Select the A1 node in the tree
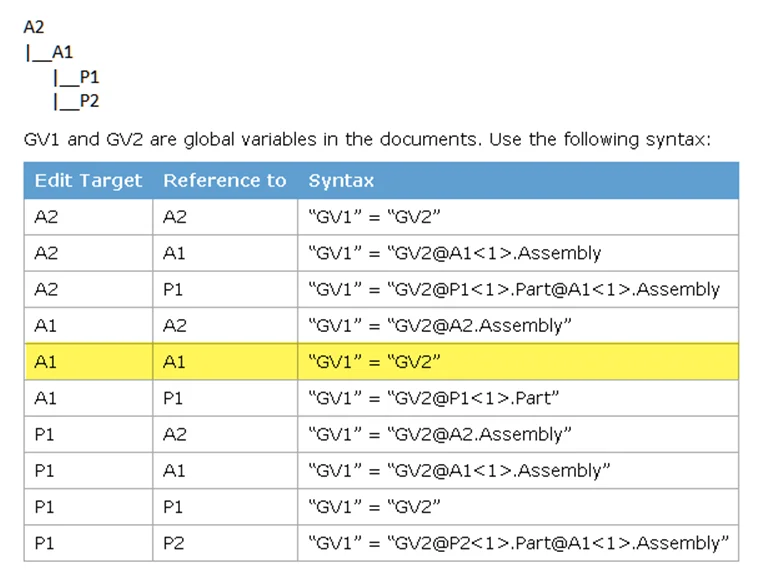Viewport: 773px width, 583px height. pyautogui.click(x=61, y=53)
